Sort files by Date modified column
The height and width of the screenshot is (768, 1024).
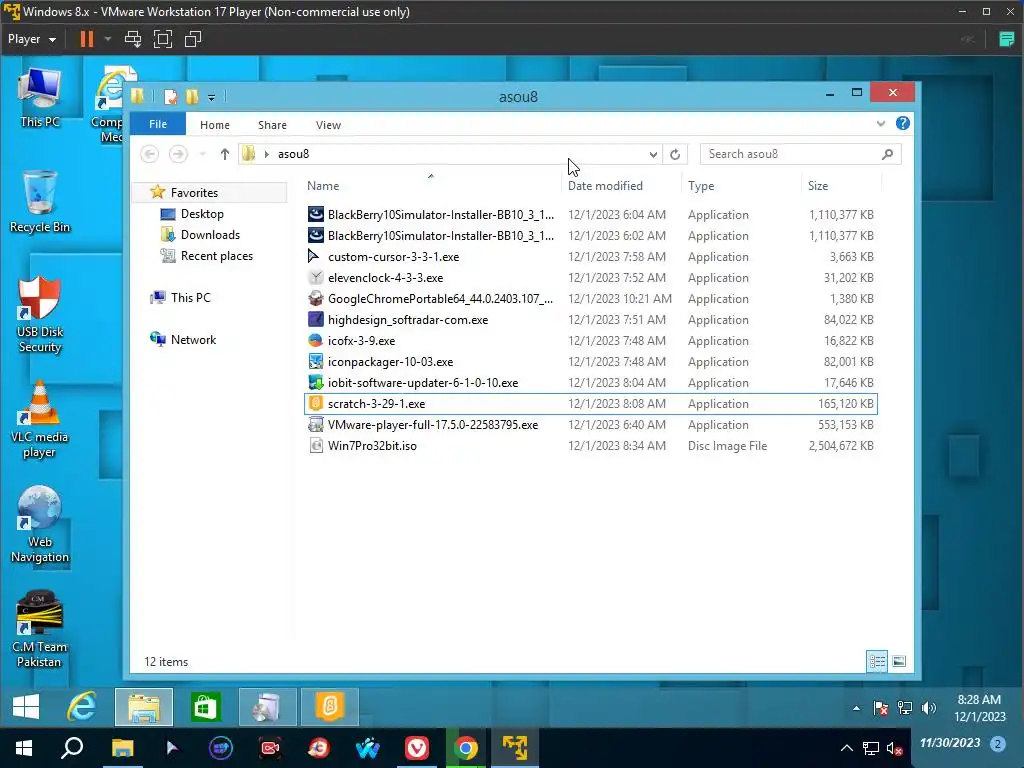(605, 186)
